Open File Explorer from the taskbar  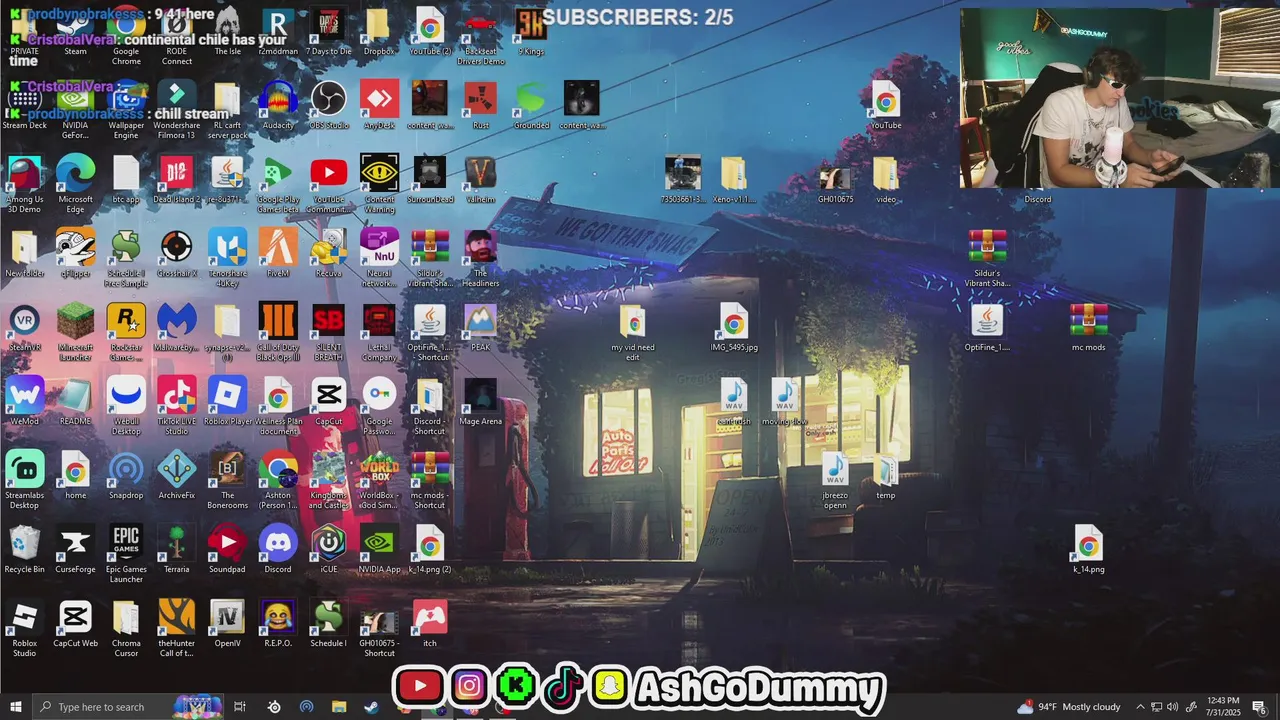tap(338, 707)
